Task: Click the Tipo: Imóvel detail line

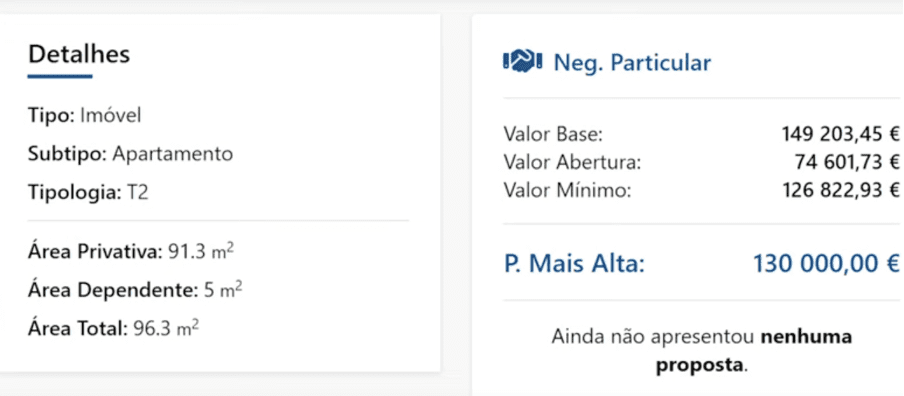Action: [x=85, y=115]
